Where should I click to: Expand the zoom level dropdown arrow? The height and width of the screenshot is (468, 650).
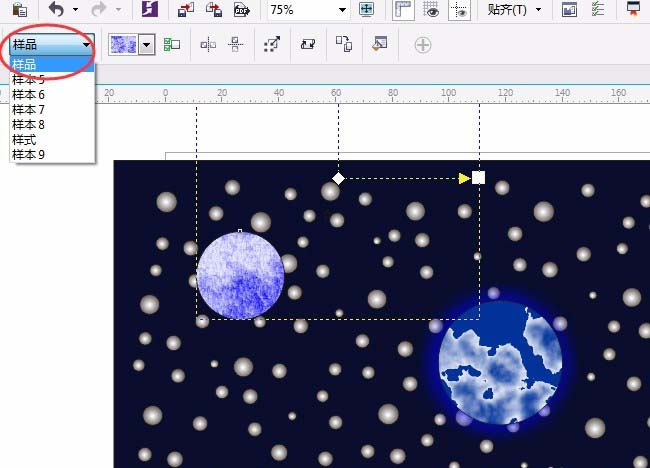[x=342, y=10]
